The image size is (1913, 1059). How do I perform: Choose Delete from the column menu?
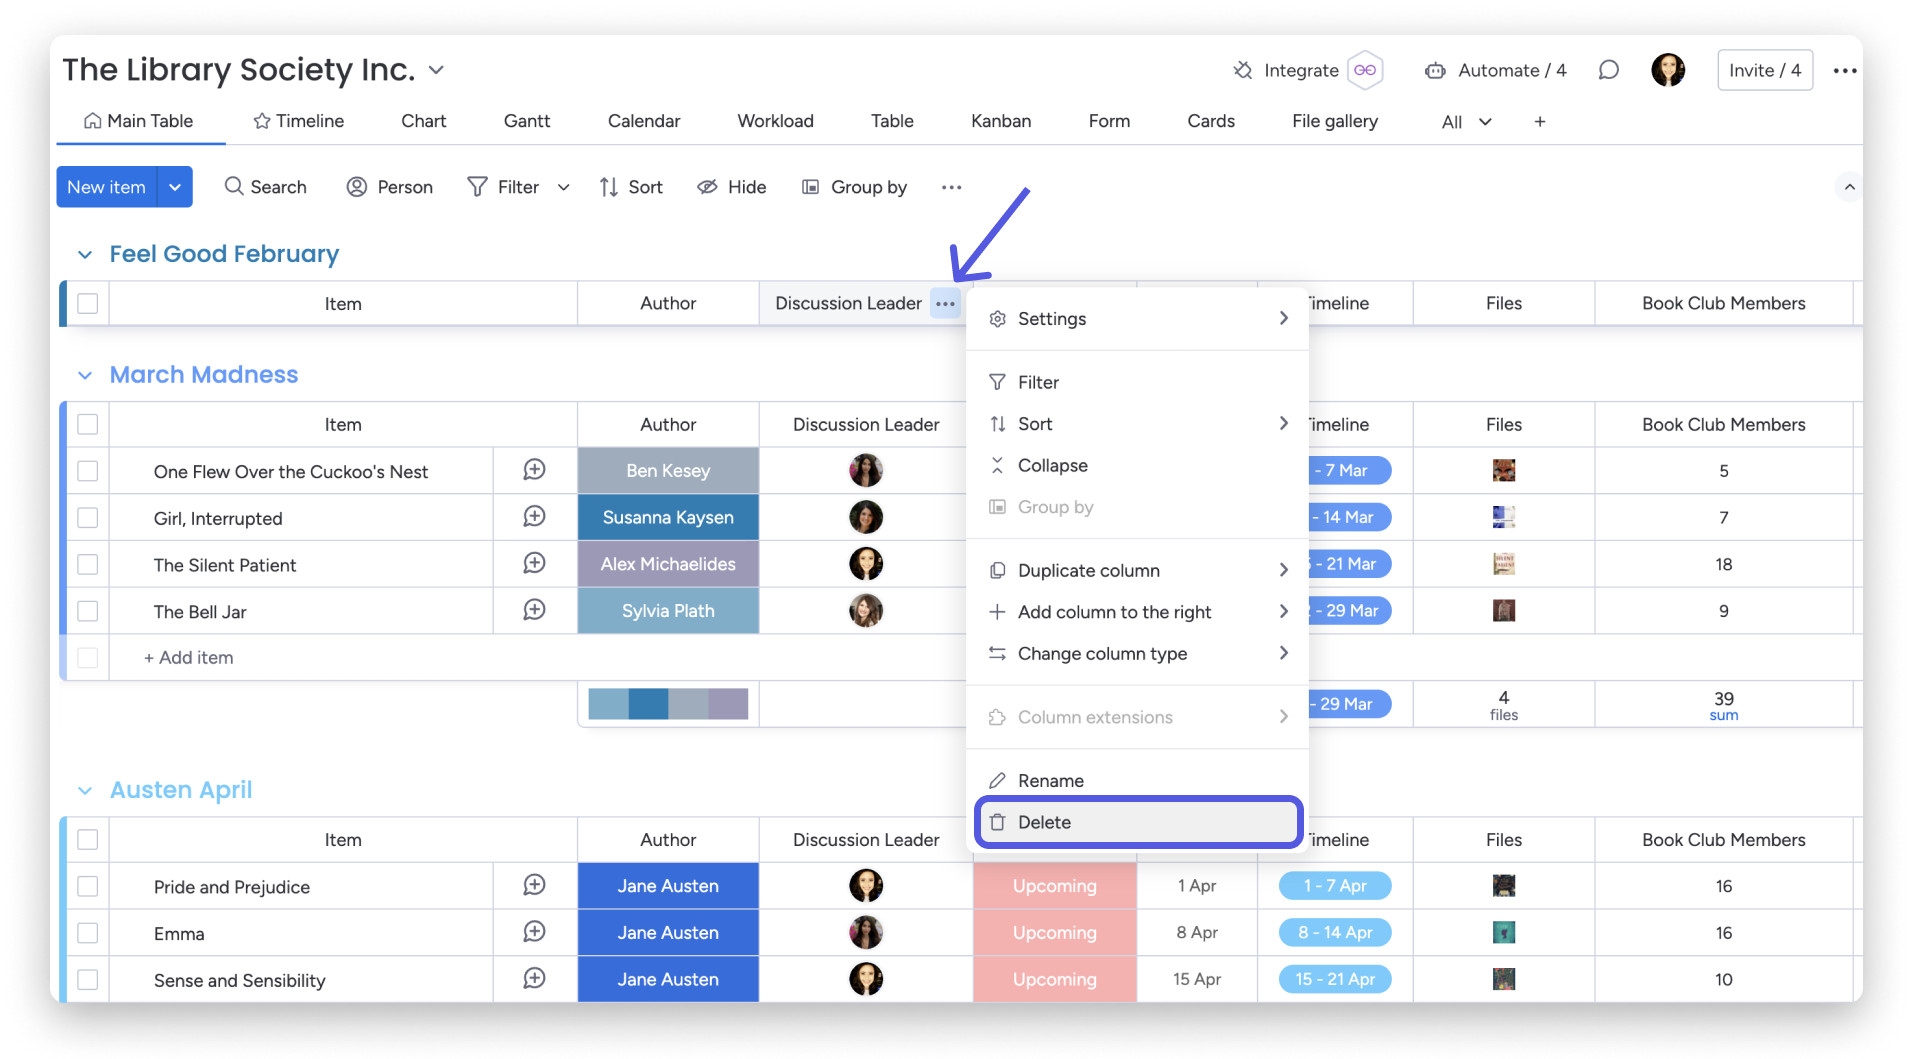[x=1138, y=822]
